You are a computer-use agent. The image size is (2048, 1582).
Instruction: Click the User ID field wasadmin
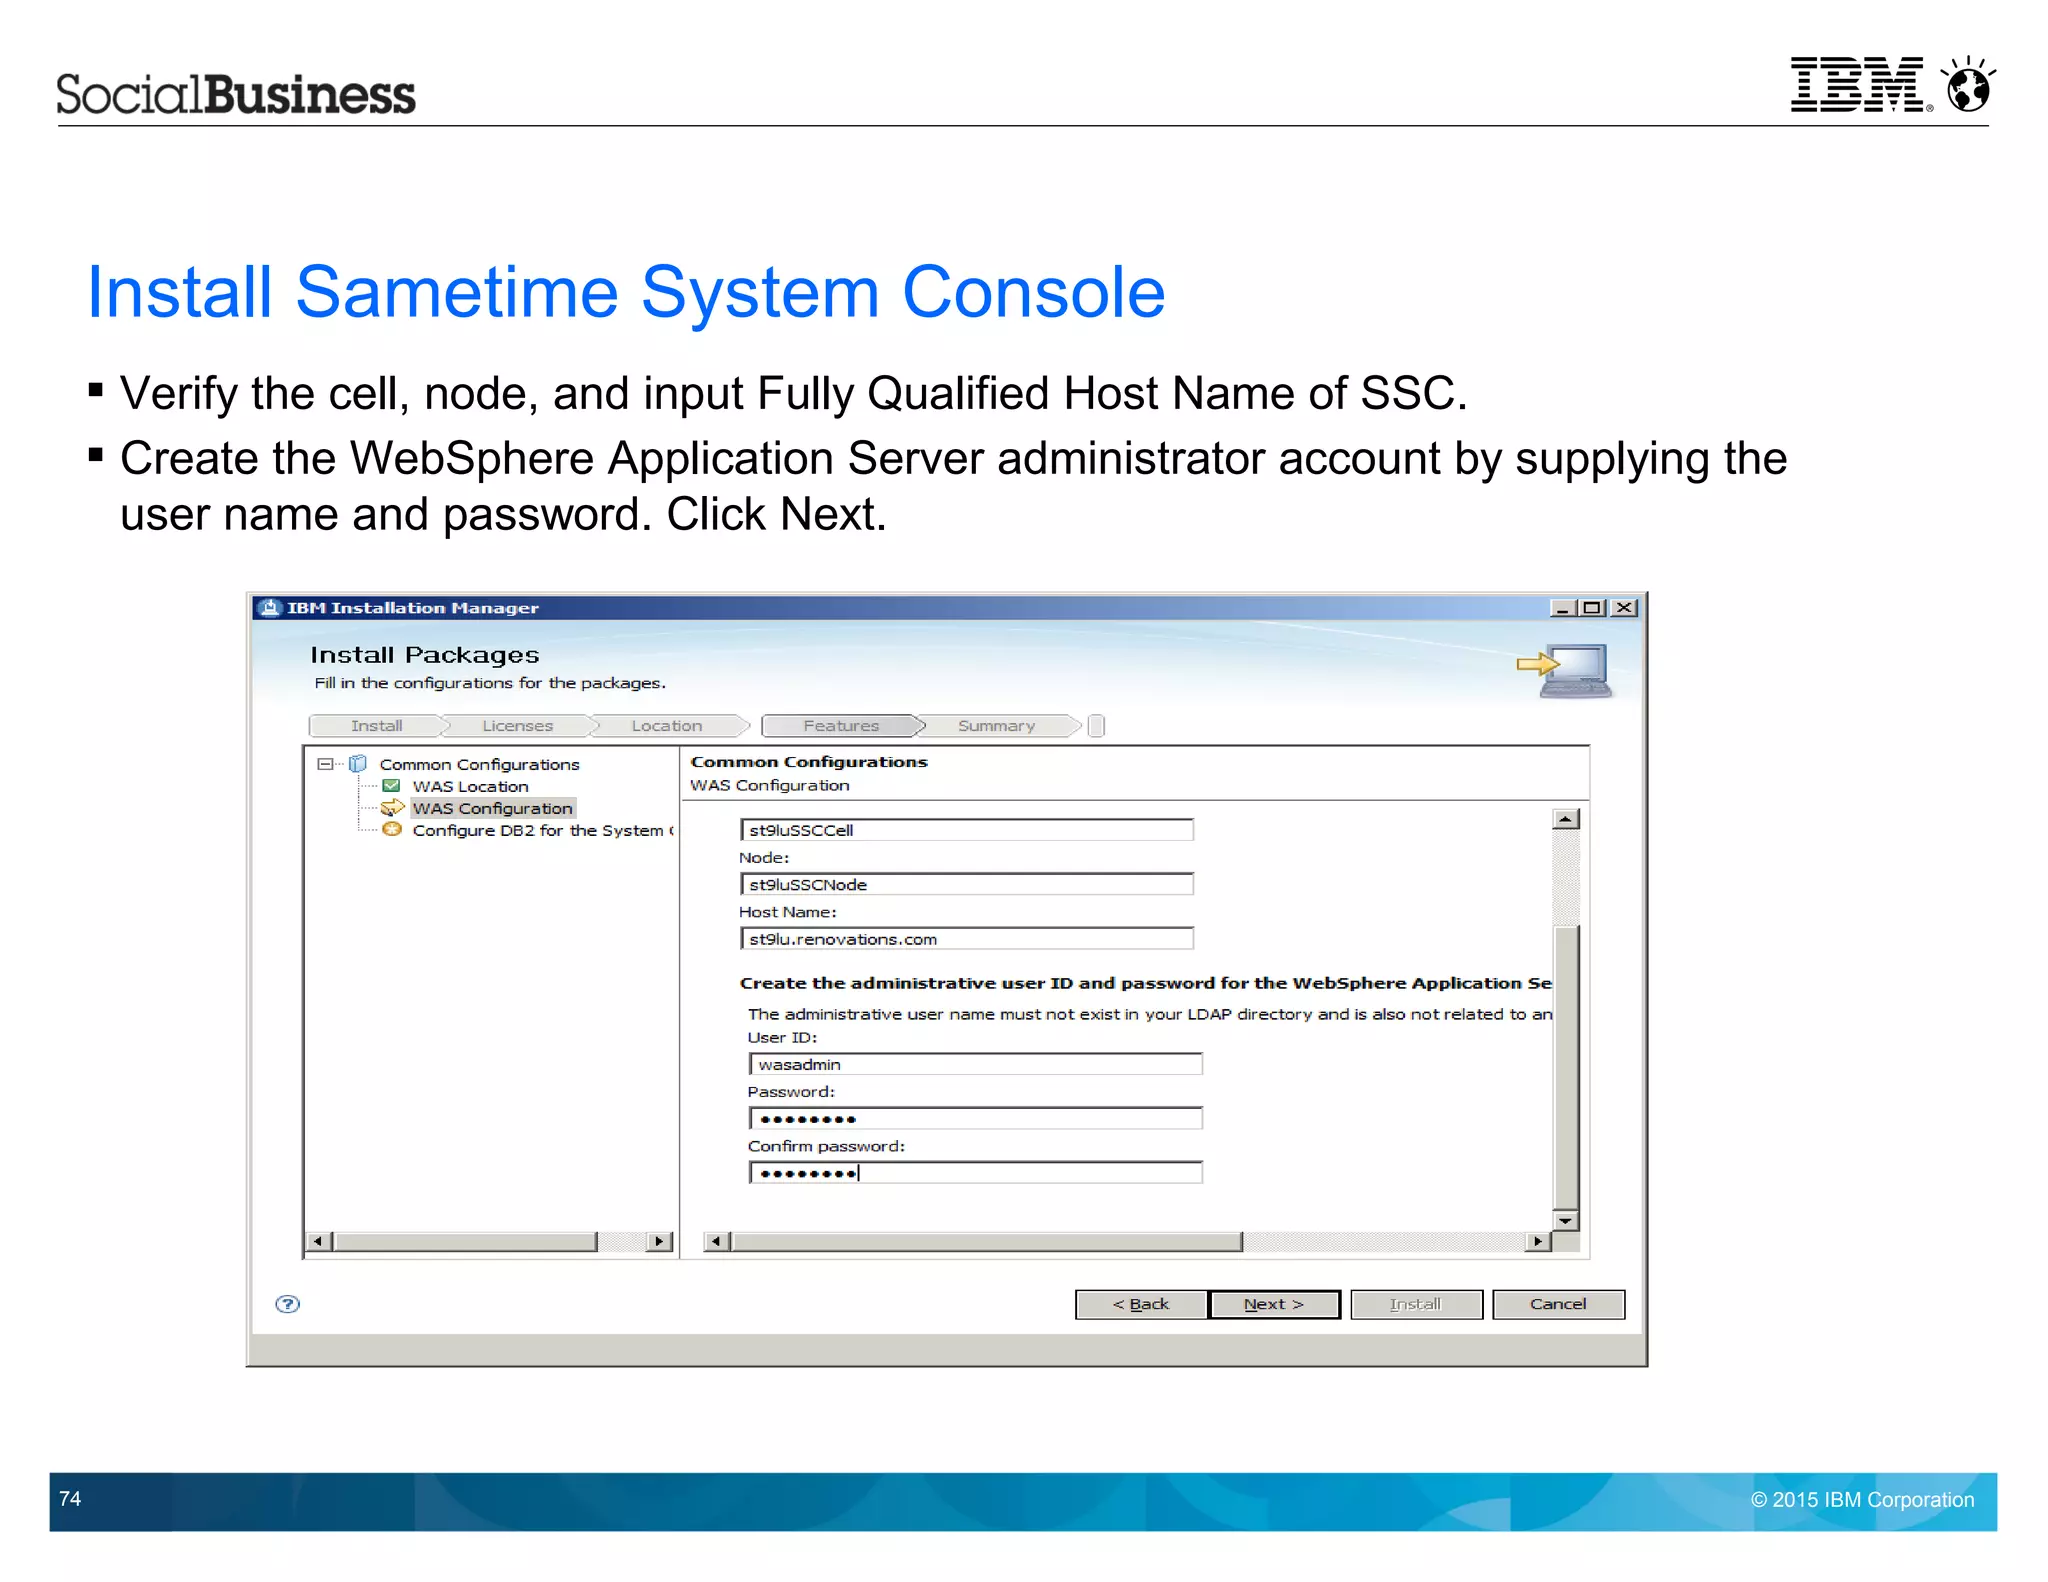click(975, 1064)
